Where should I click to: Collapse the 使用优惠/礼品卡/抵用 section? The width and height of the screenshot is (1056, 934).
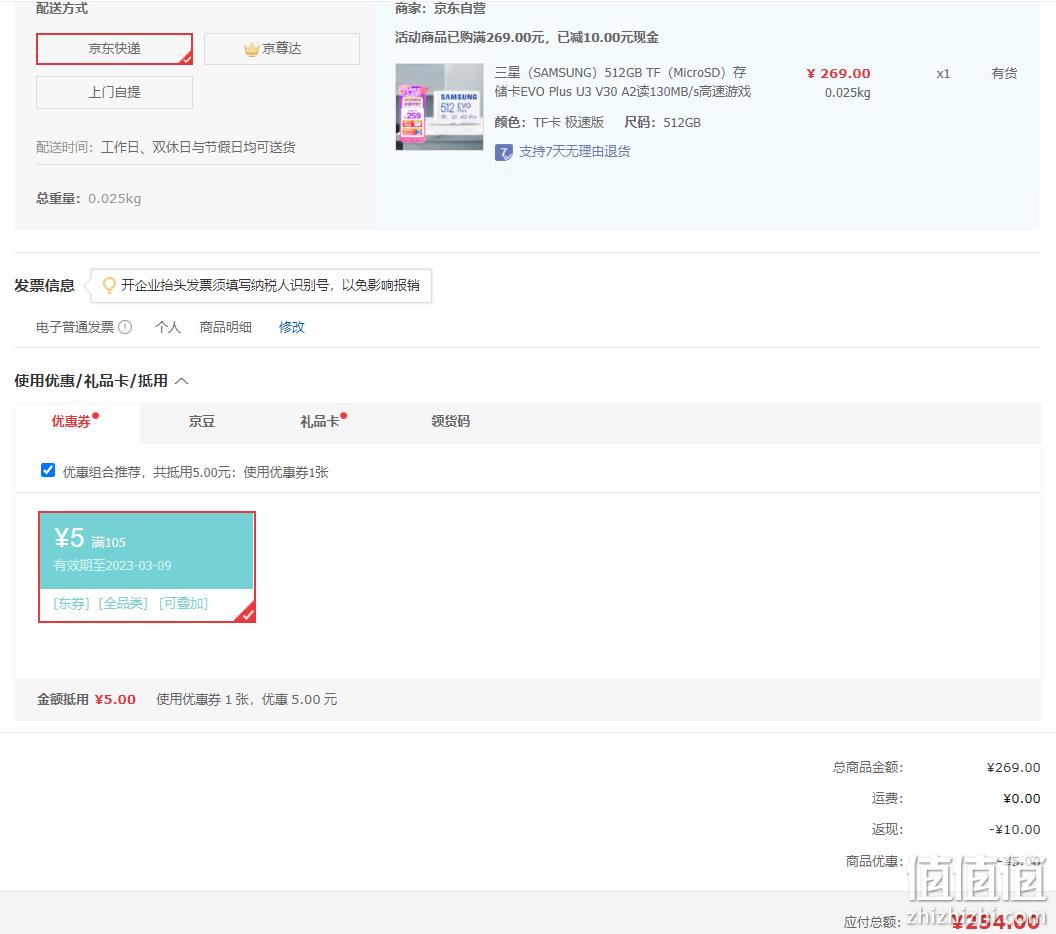tap(182, 381)
